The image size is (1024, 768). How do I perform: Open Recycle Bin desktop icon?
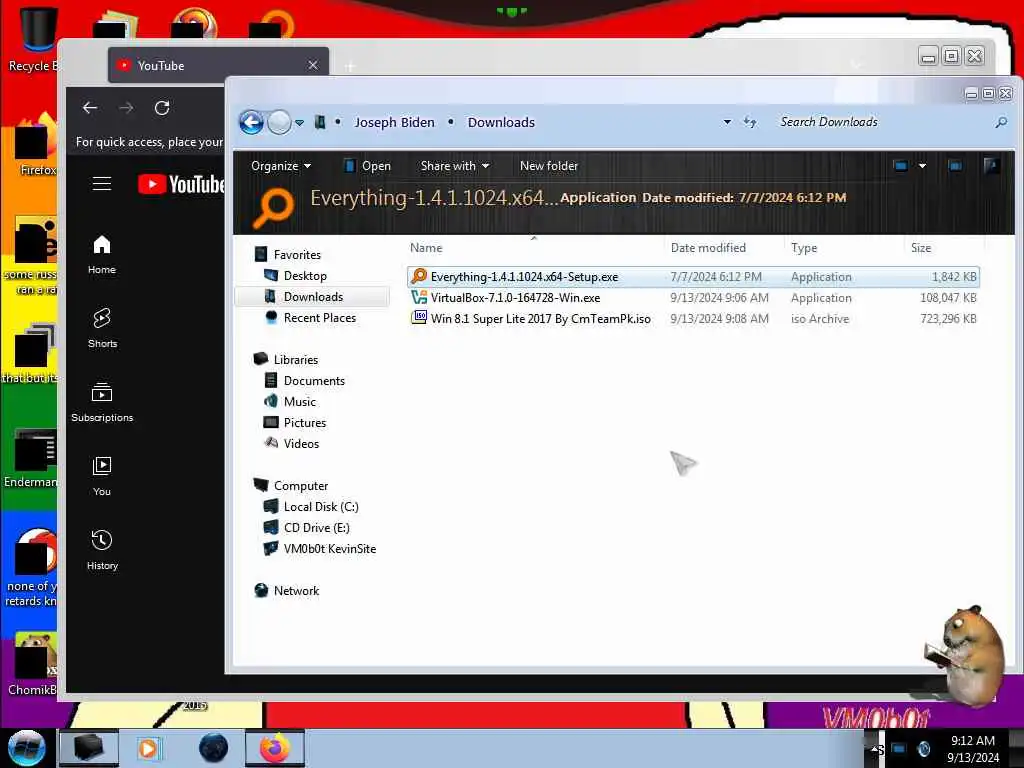point(33,39)
